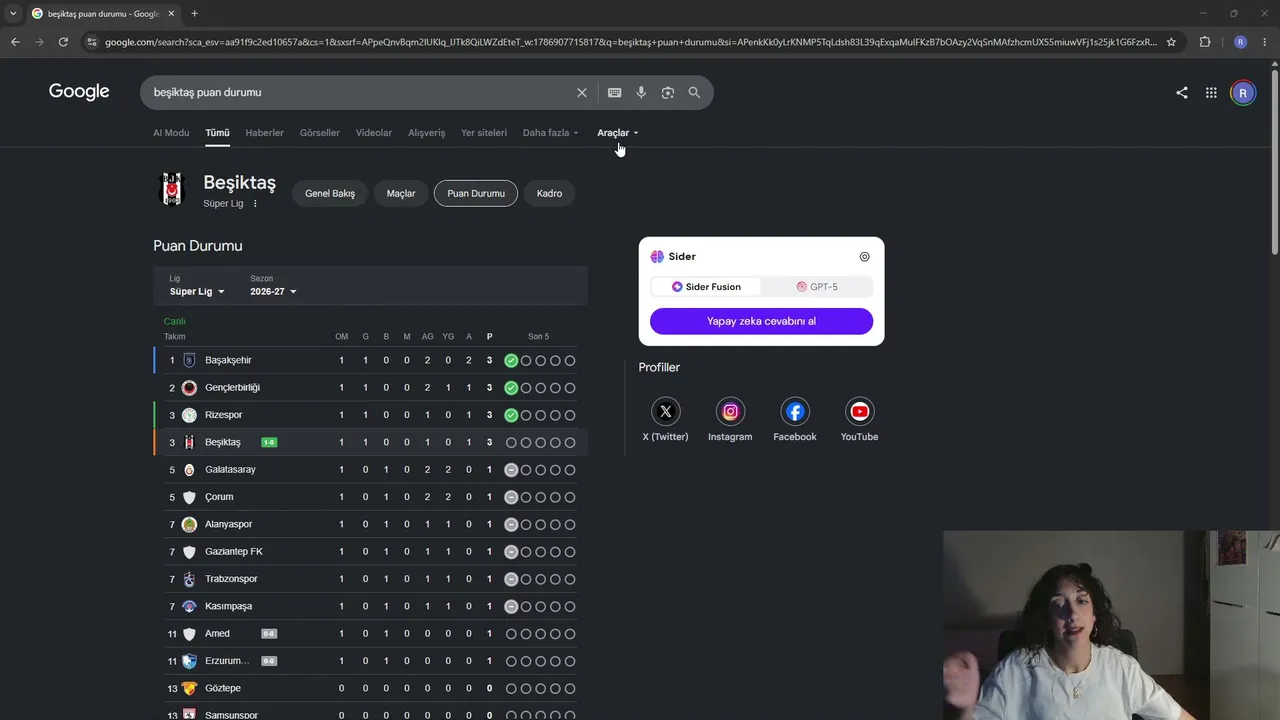Focus the Google search input field
1280x720 pixels.
[x=360, y=92]
